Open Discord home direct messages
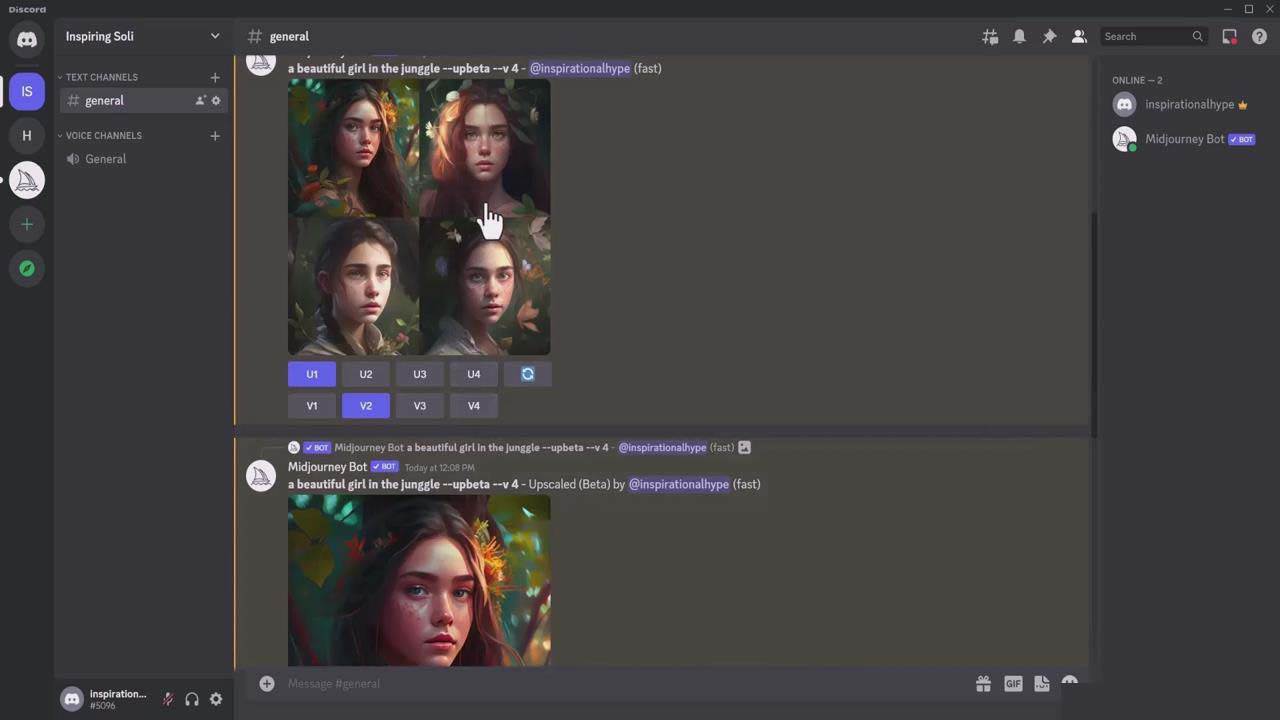 [27, 40]
